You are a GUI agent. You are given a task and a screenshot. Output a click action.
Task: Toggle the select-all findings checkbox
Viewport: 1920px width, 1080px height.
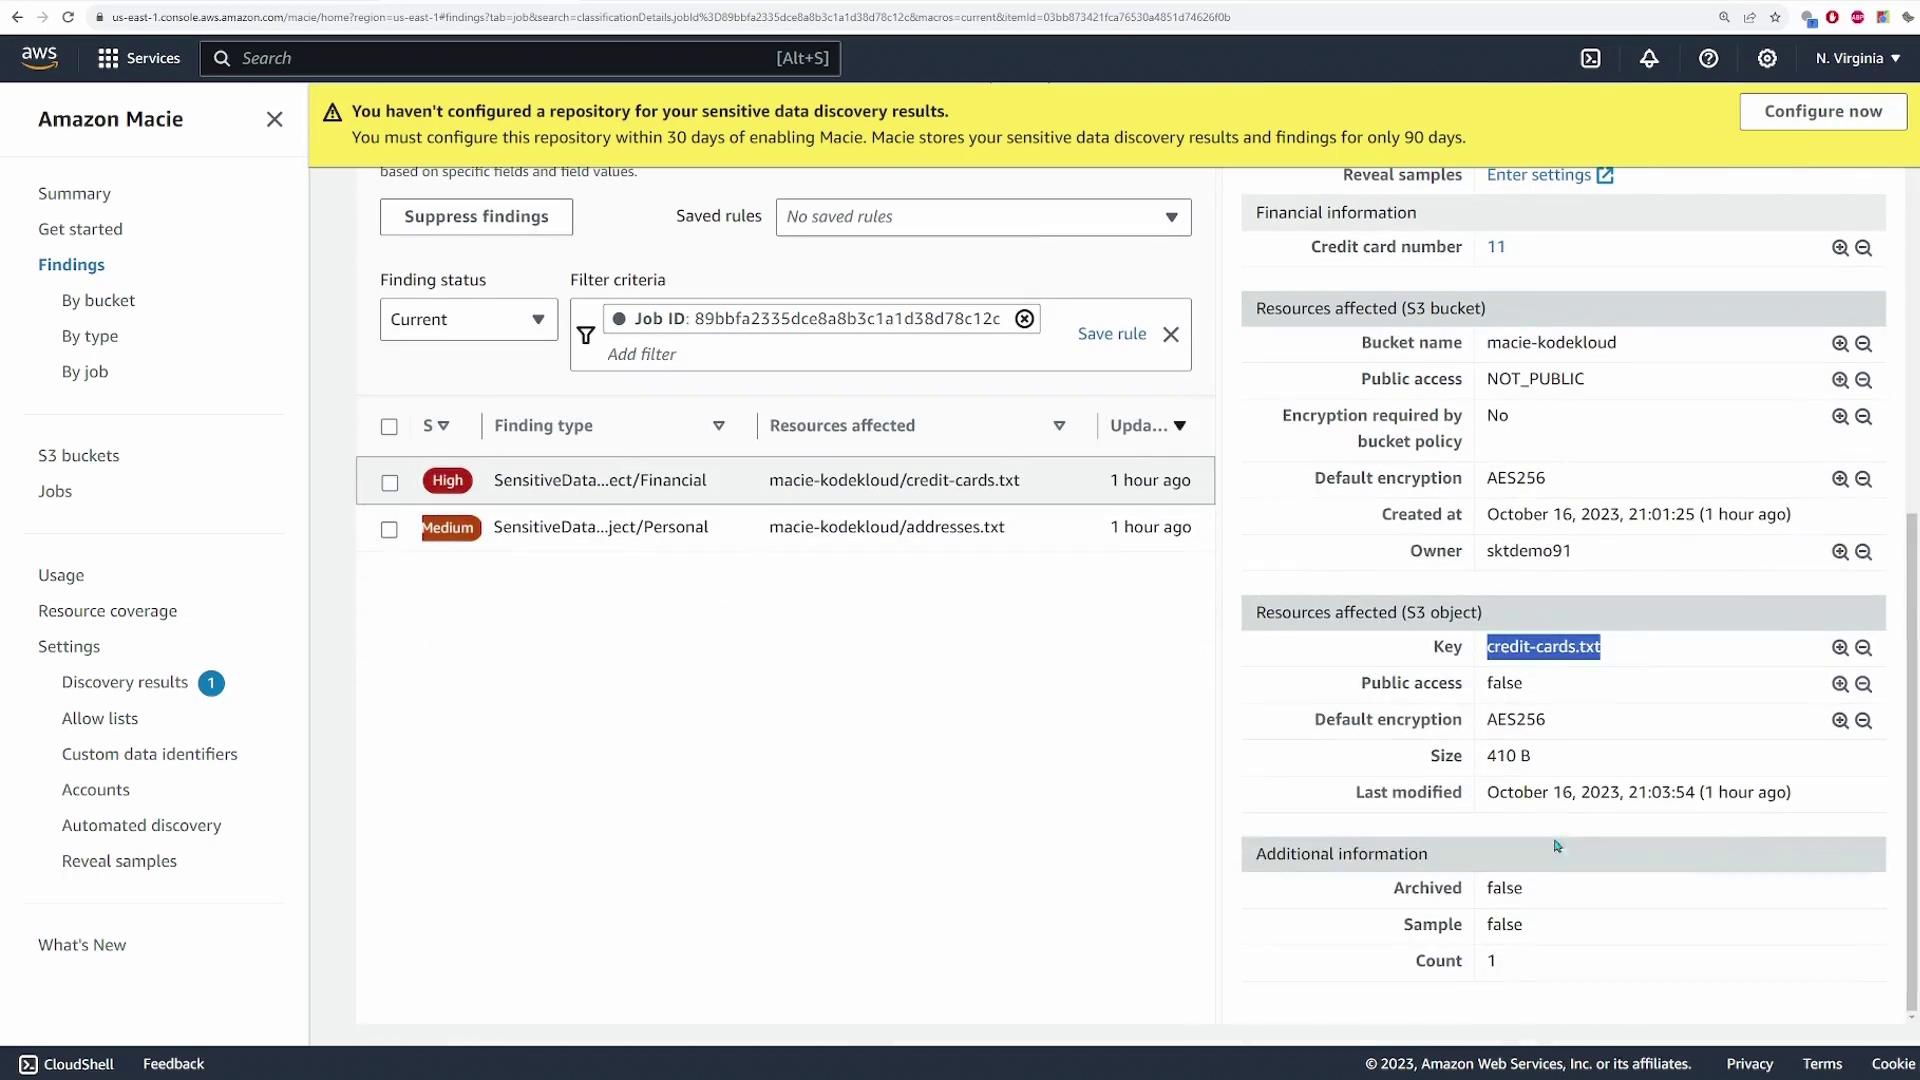[x=389, y=427]
